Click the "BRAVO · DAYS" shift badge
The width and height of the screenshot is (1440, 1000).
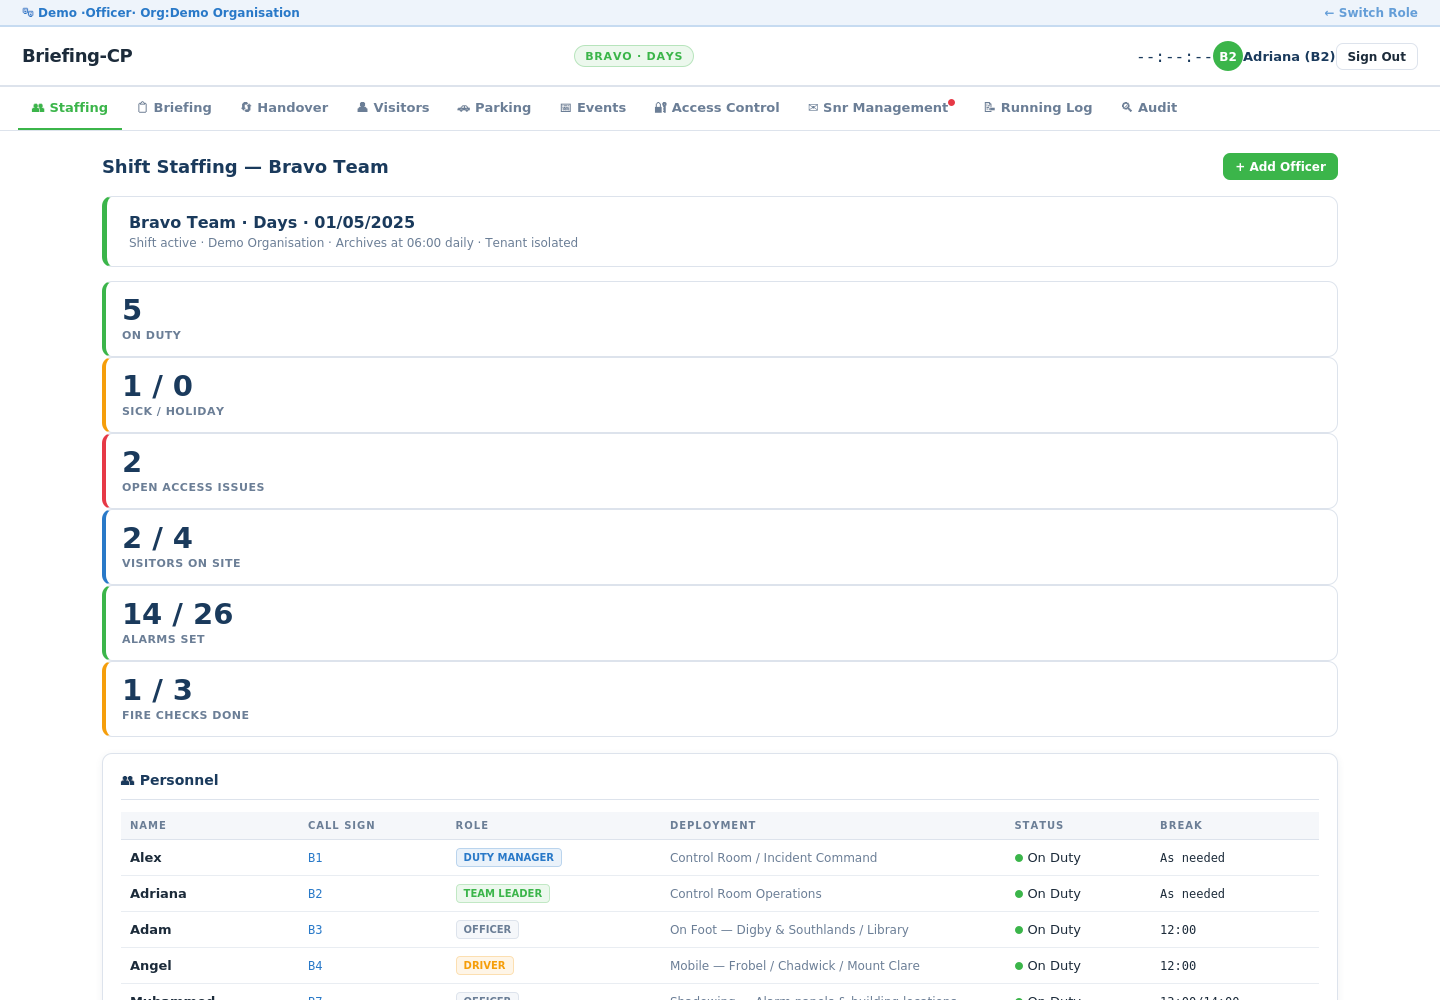tap(634, 56)
